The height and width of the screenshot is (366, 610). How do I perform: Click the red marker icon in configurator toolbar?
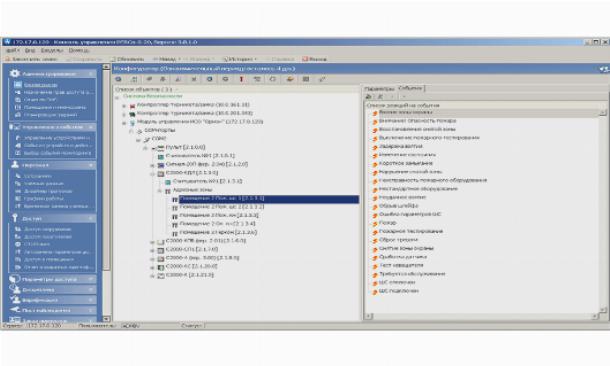(x=241, y=79)
